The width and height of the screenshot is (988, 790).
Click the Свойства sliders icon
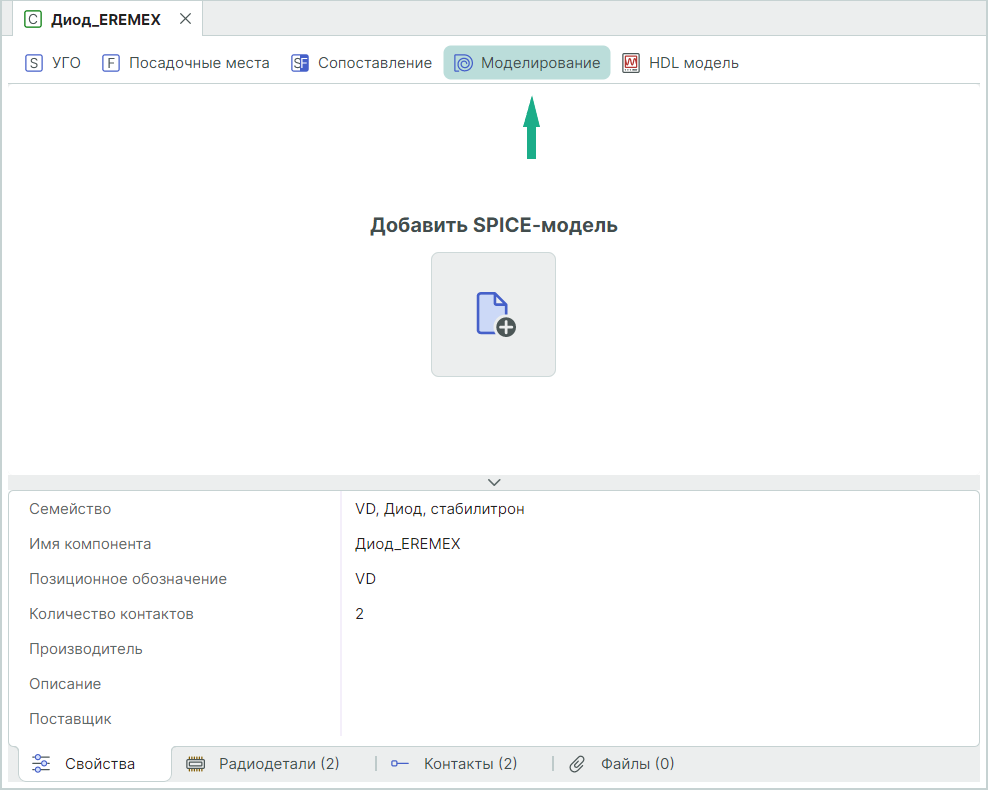click(41, 764)
